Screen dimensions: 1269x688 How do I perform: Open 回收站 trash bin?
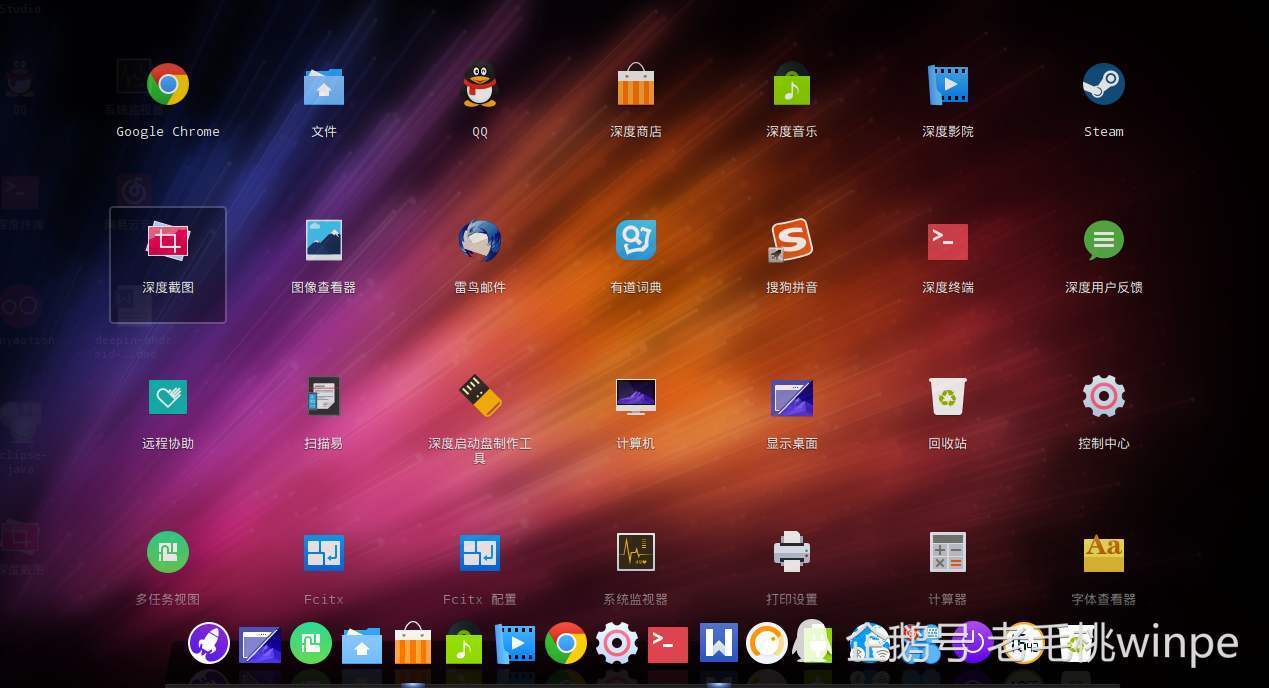tap(947, 397)
